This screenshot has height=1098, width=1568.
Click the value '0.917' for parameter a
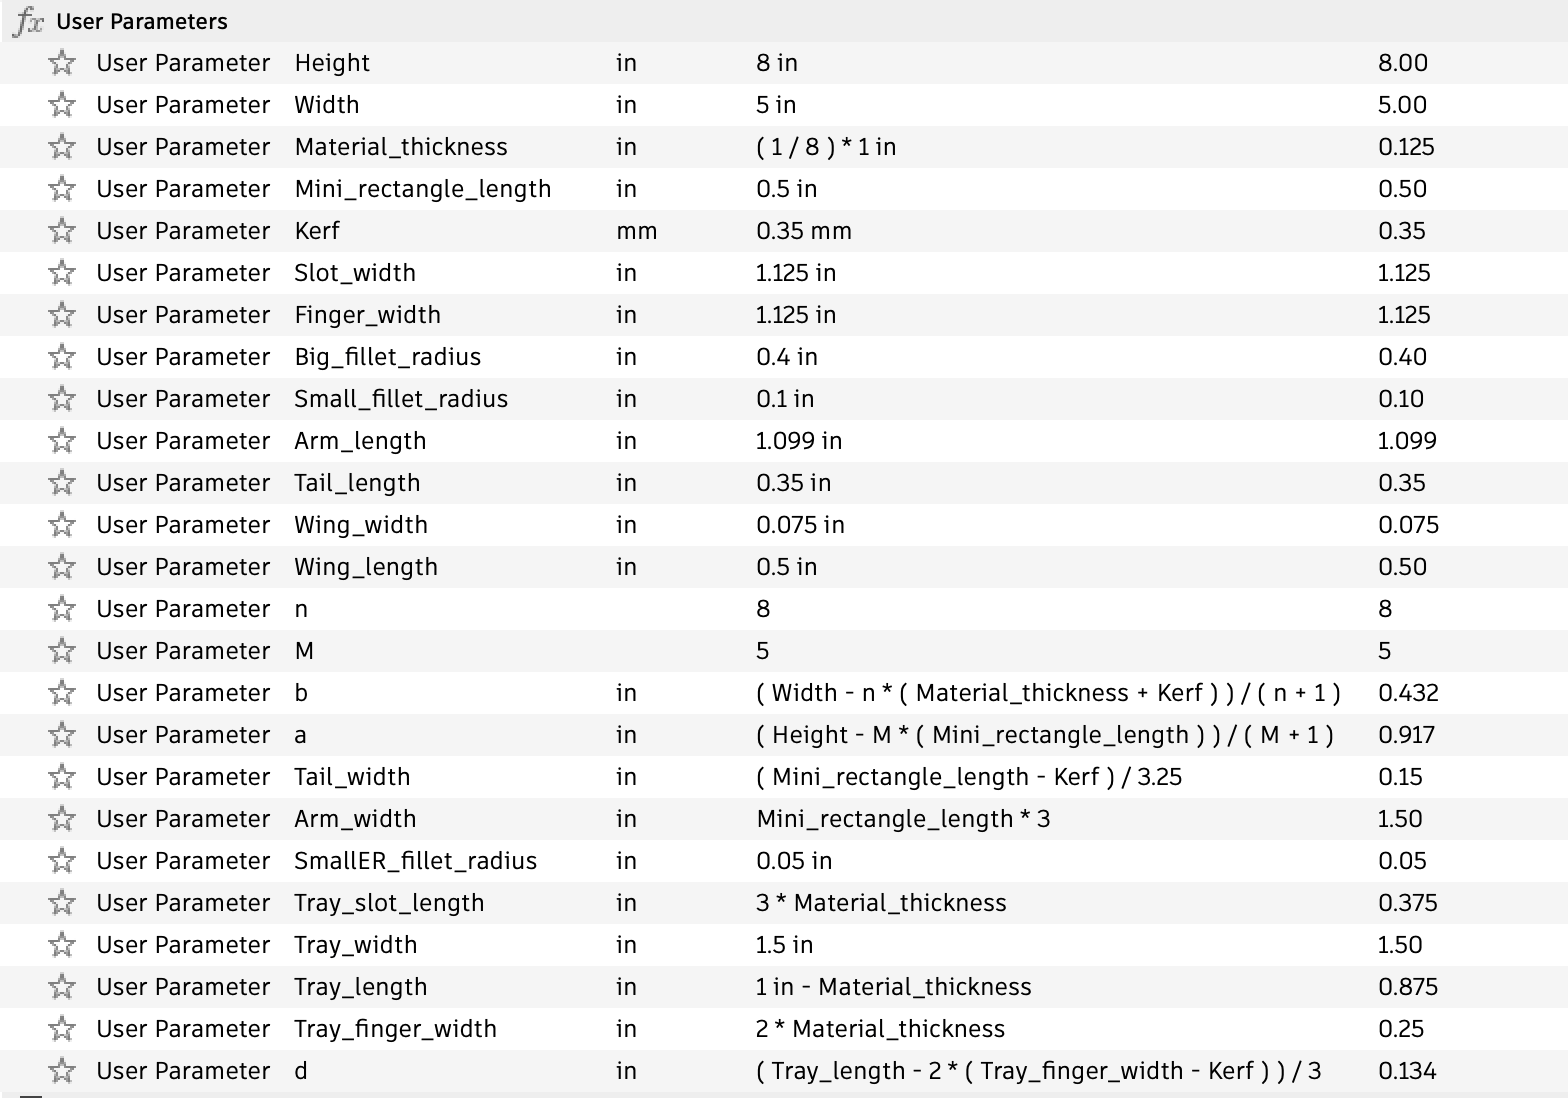point(1406,735)
